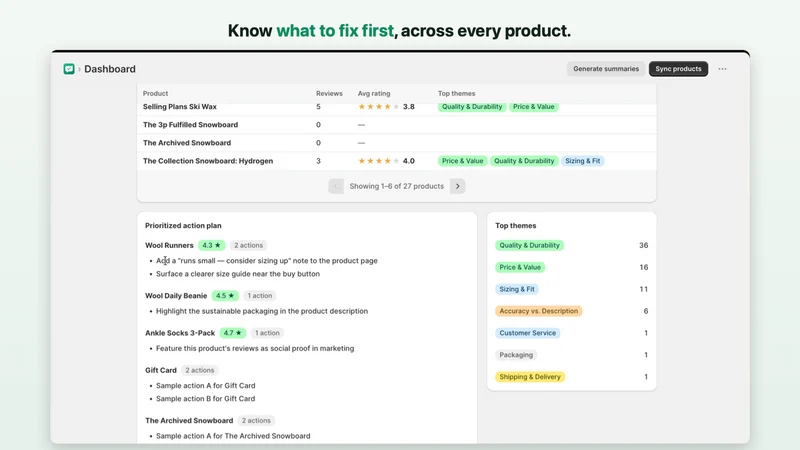Click the 2 actions badge for Wool Runners
Viewport: 800px width, 450px height.
tap(248, 245)
